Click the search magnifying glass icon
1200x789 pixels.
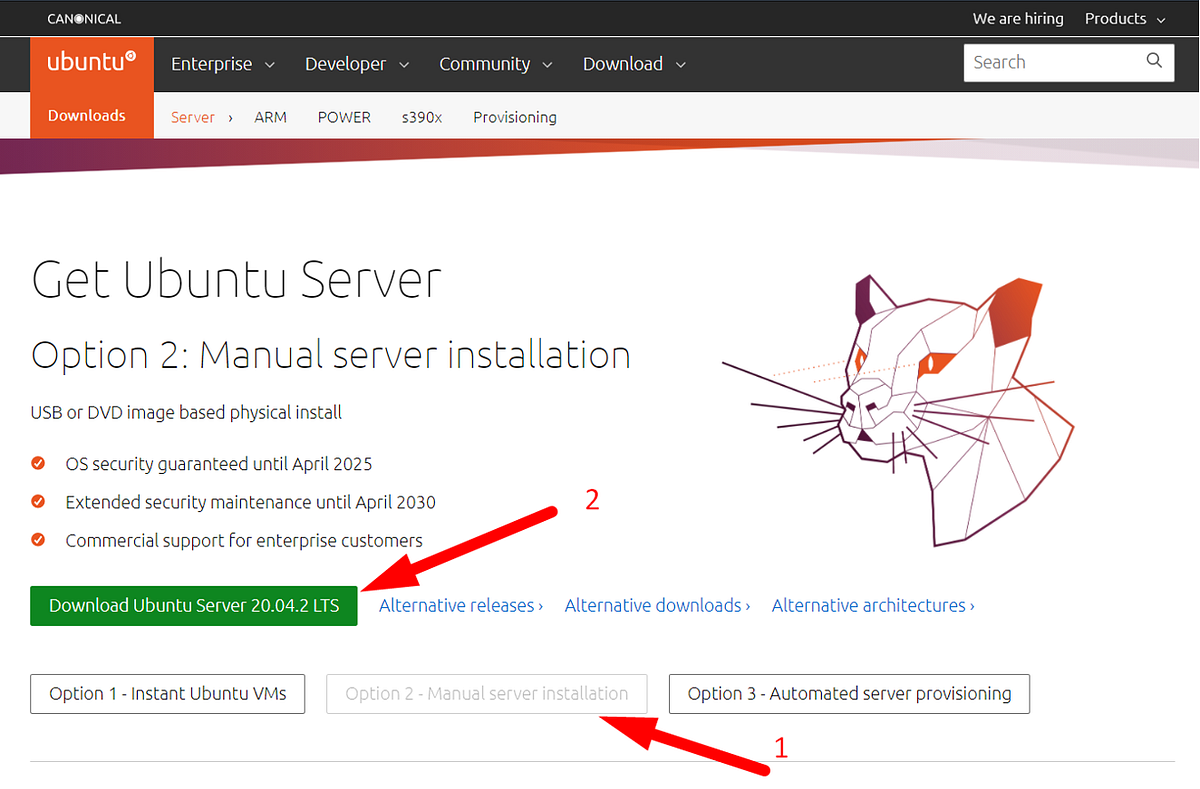[x=1153, y=61]
